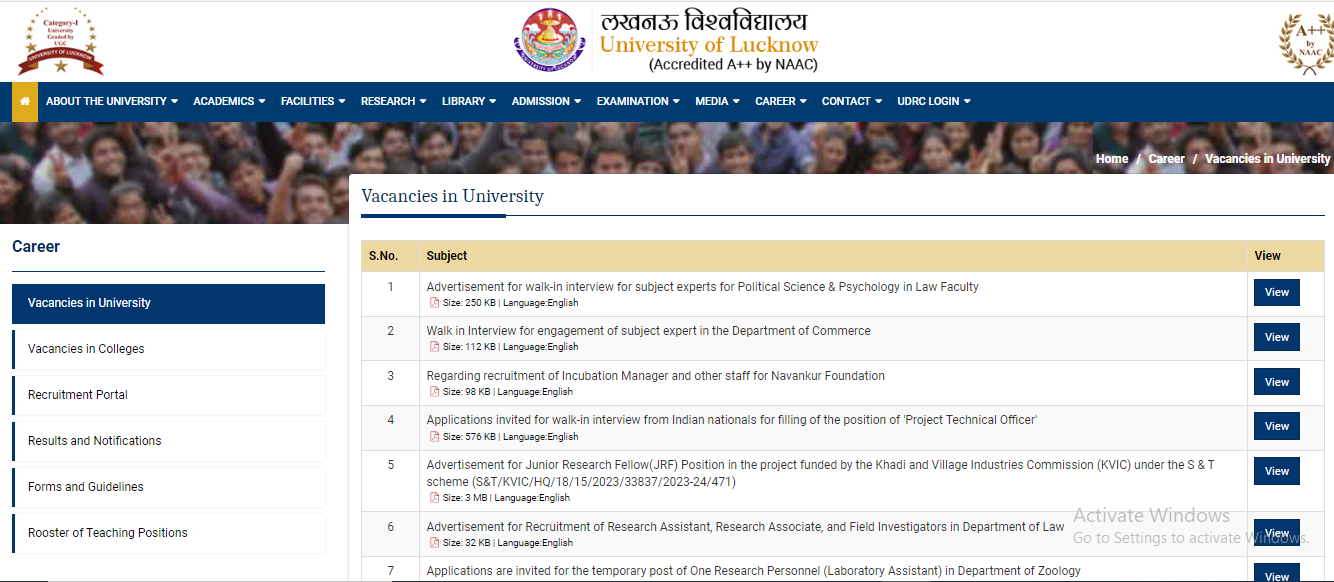Click View button for Laboratory Assistant Zoology row

click(x=1277, y=575)
